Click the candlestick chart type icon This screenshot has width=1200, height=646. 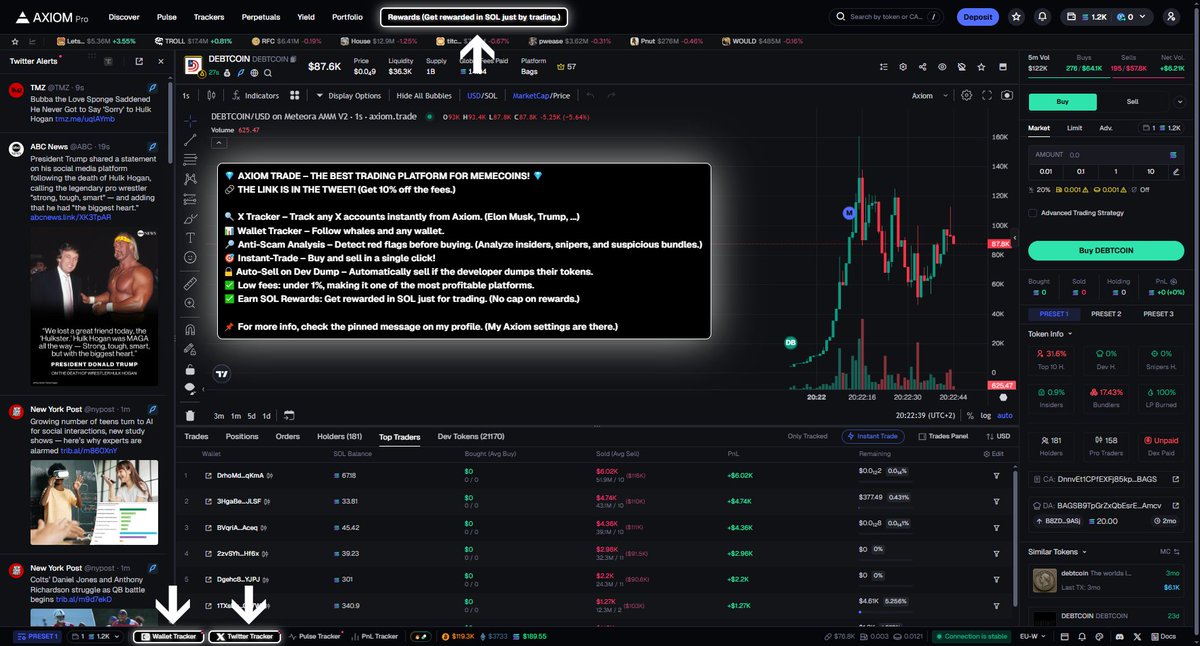pyautogui.click(x=211, y=96)
